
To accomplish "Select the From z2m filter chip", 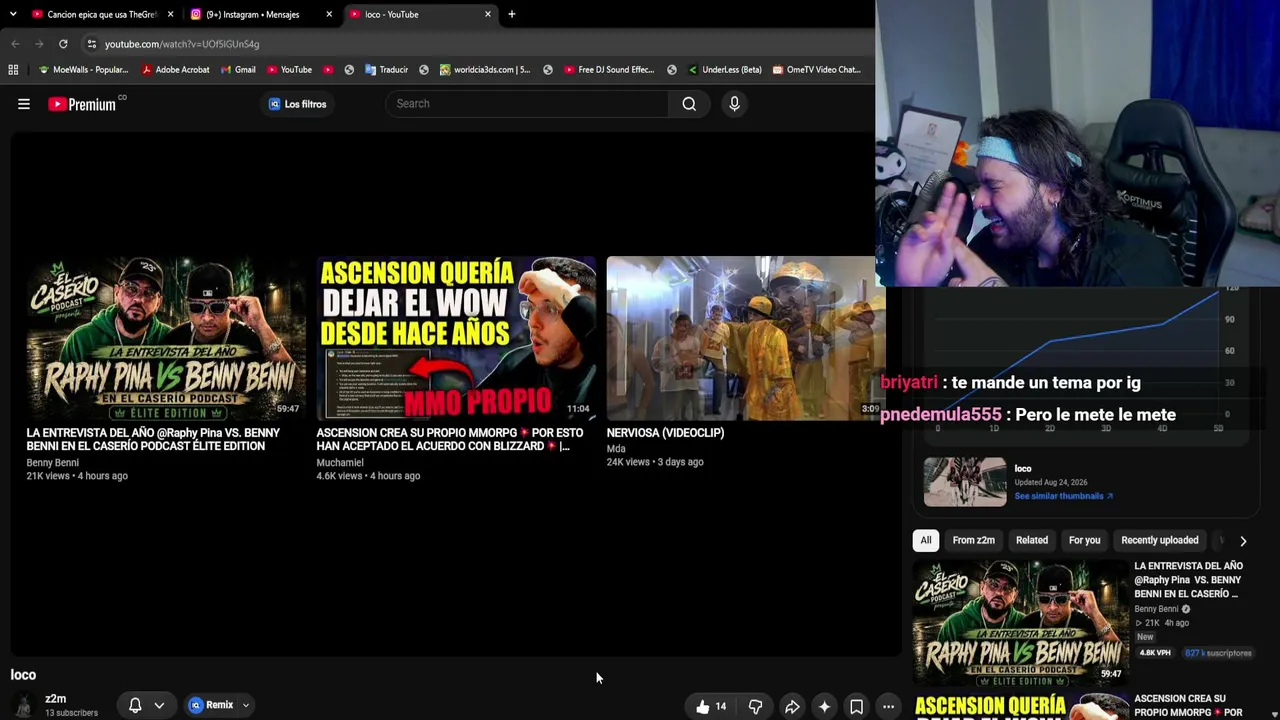I will (x=974, y=541).
